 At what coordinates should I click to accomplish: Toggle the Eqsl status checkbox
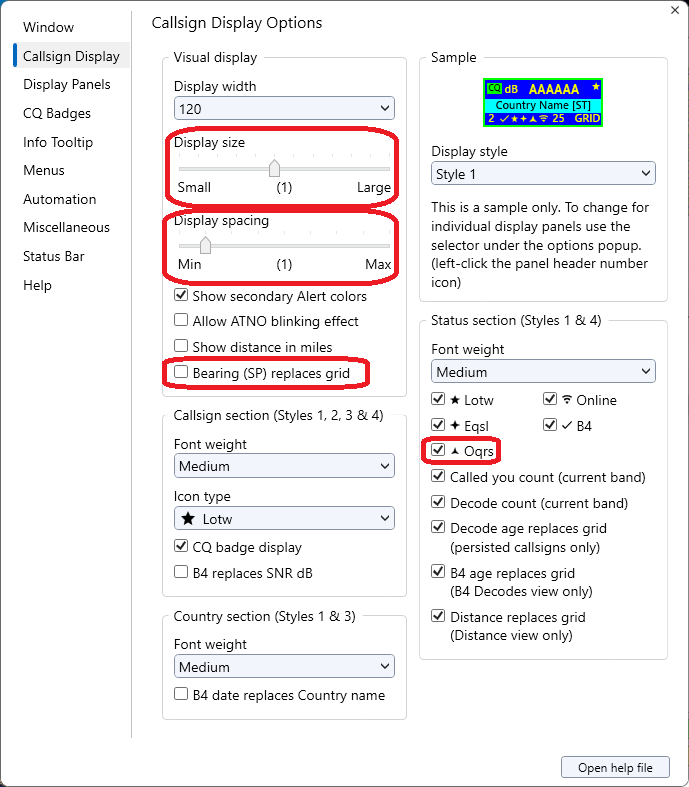click(438, 425)
